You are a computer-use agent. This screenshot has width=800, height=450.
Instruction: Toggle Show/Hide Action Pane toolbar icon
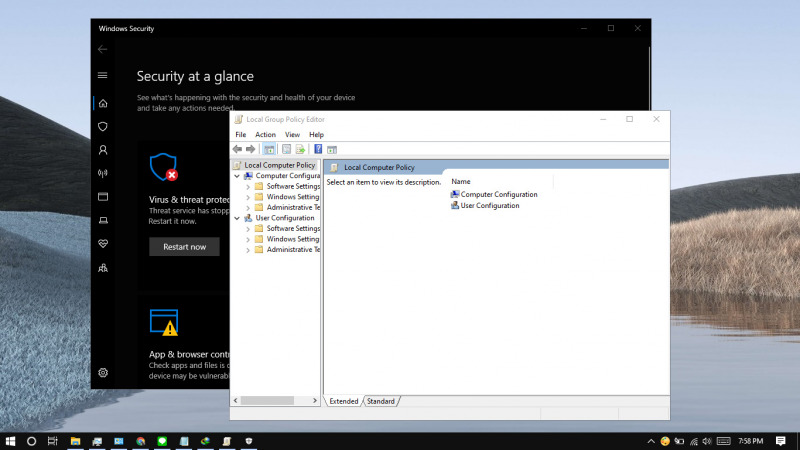click(x=332, y=149)
